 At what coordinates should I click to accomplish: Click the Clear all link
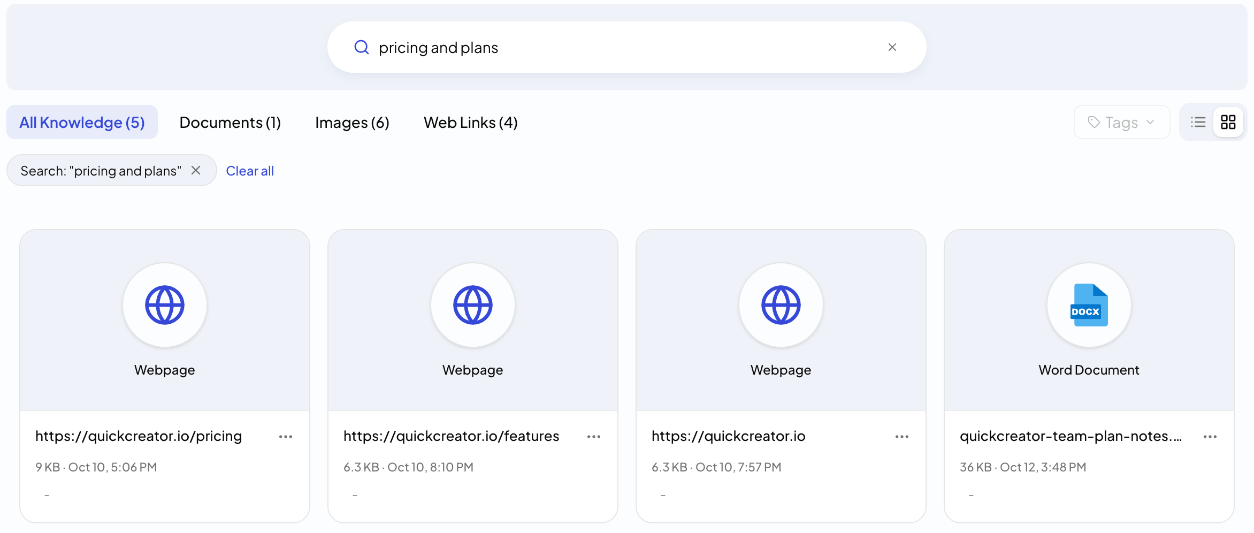(x=250, y=171)
